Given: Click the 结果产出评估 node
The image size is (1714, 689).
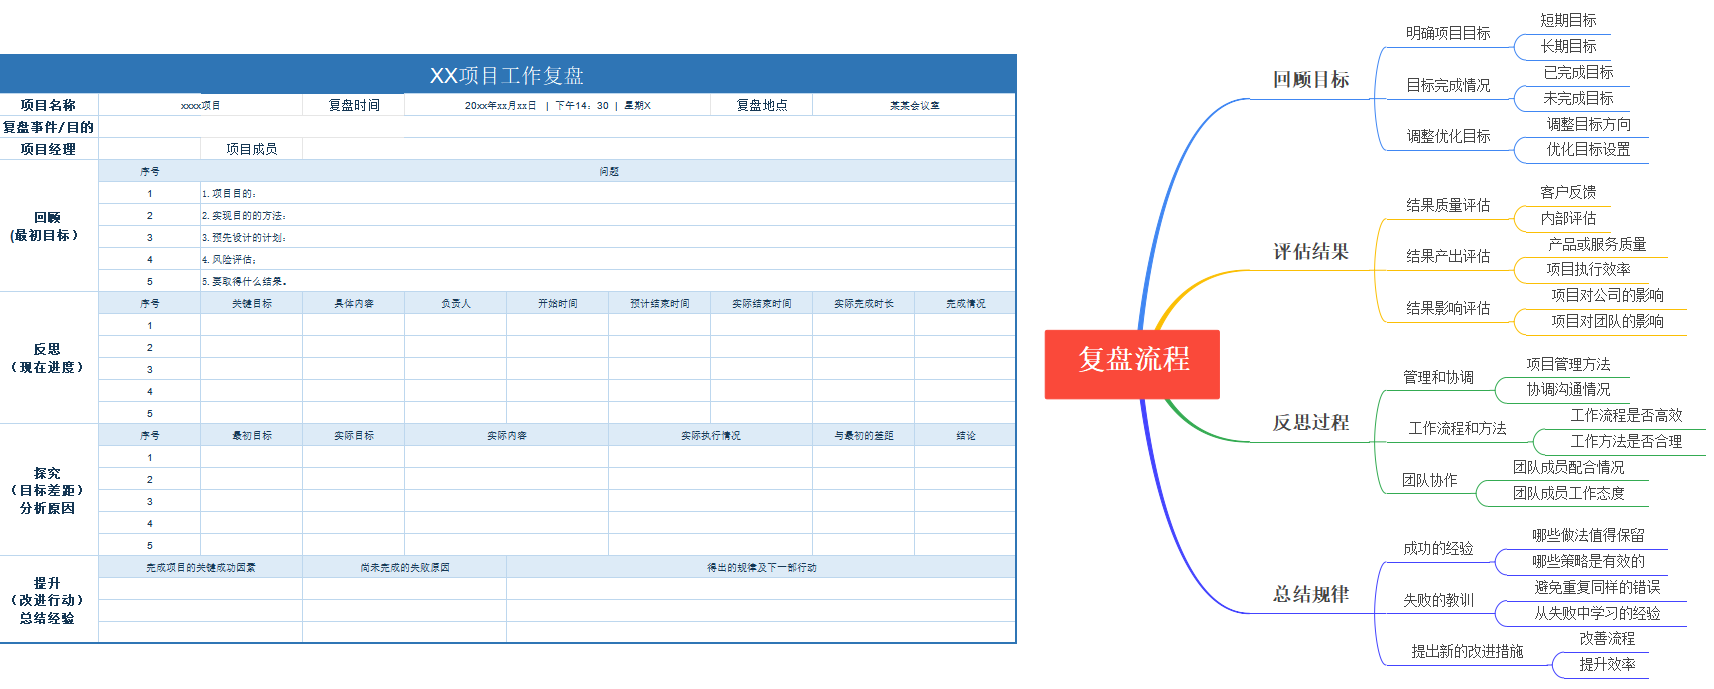Looking at the screenshot, I should pos(1447,256).
